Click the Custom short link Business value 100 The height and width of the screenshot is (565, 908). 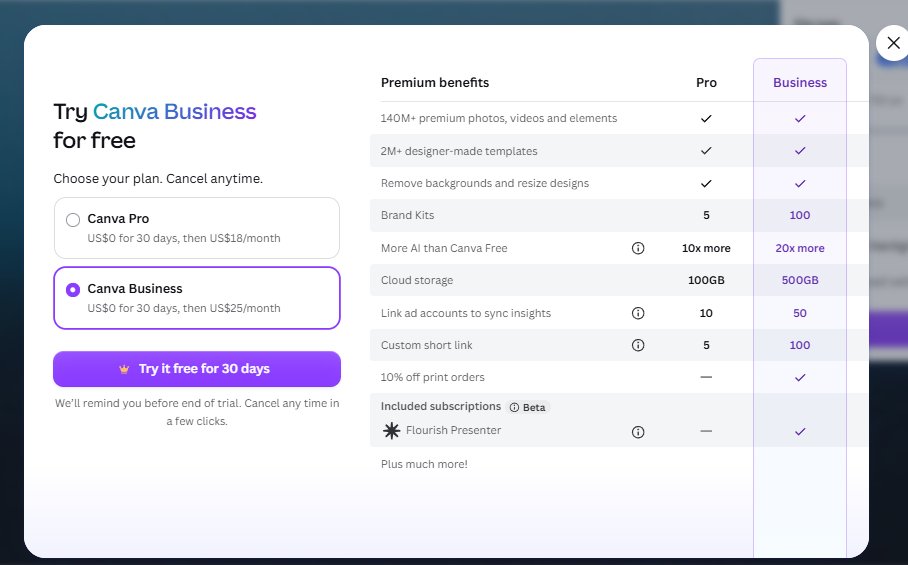[800, 345]
